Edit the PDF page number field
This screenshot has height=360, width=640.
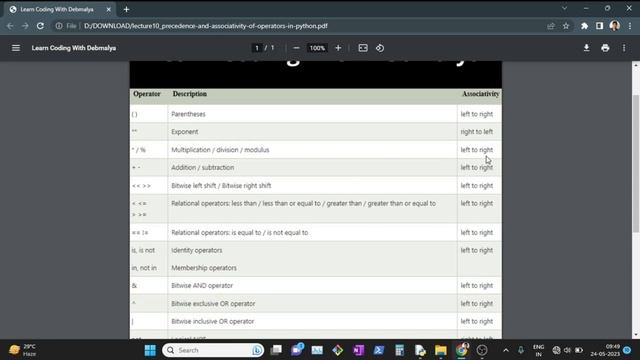[257, 48]
